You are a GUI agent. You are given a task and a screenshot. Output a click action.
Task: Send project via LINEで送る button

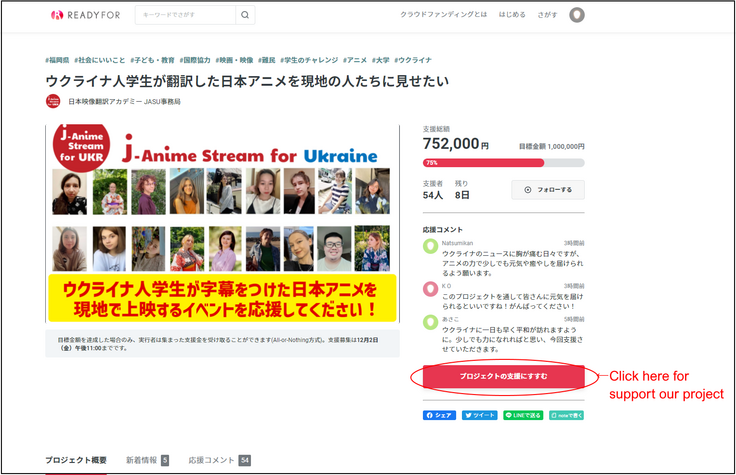524,414
